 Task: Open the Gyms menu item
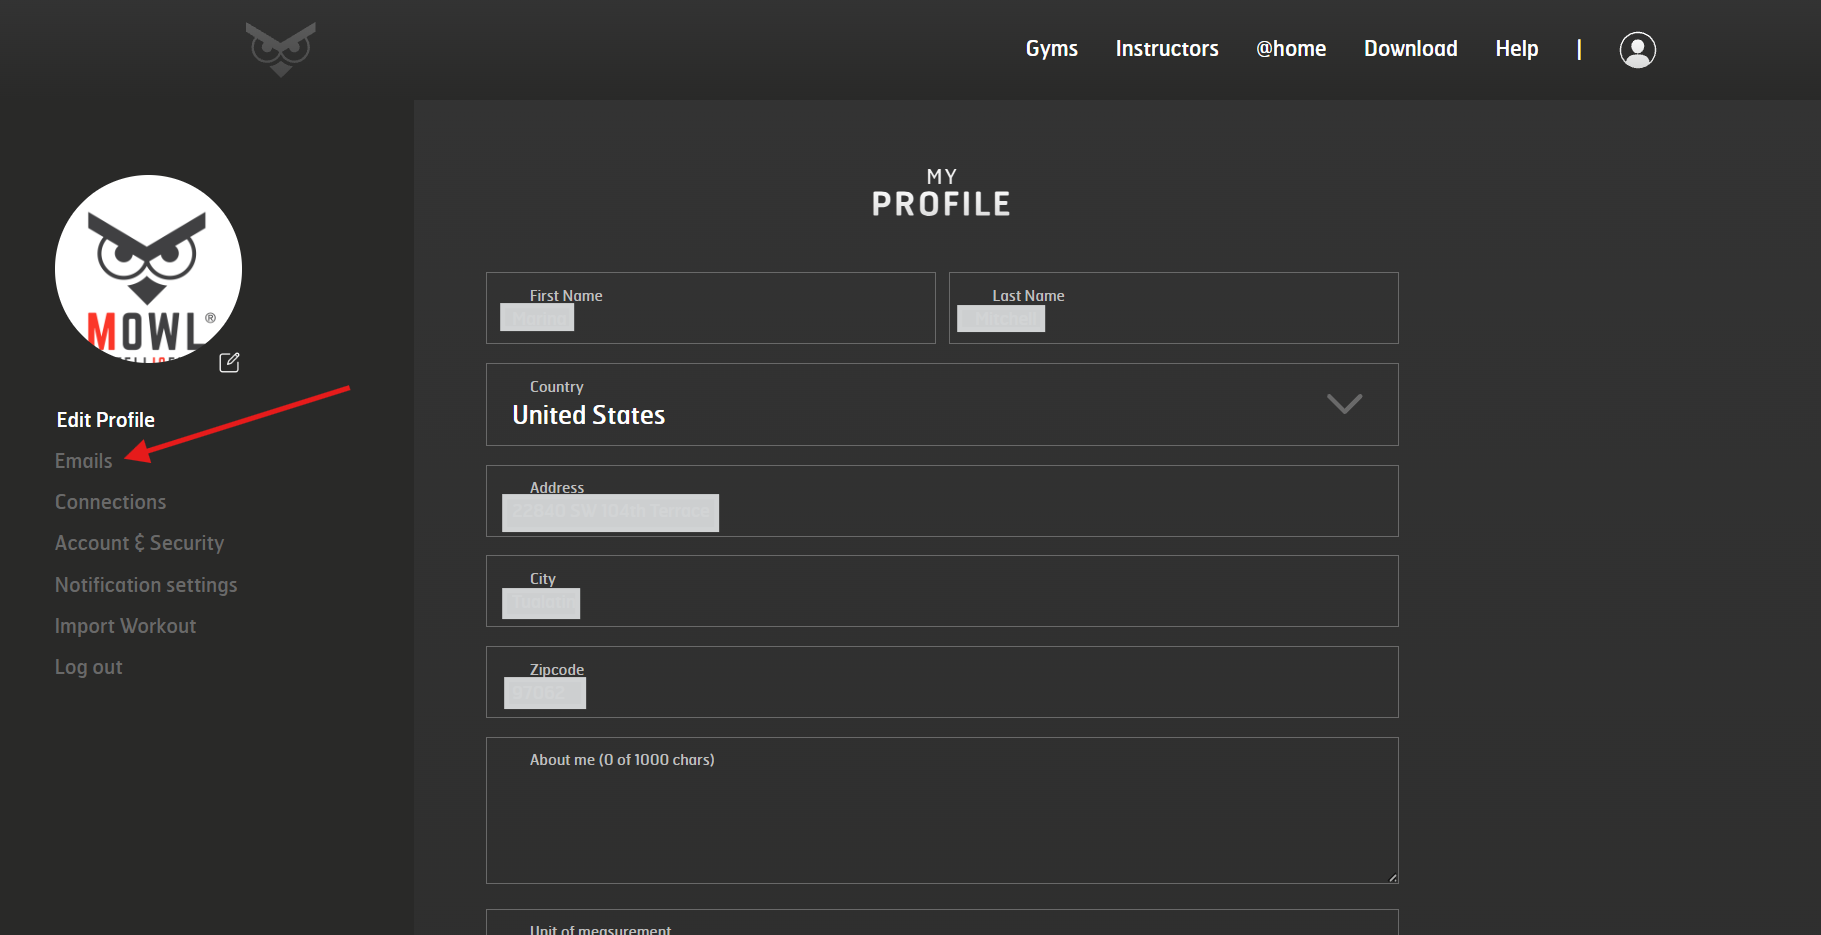(x=1051, y=48)
